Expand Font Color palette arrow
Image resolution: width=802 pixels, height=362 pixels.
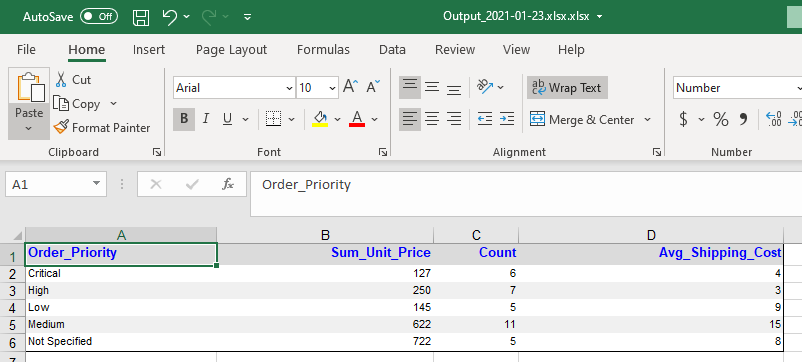tap(374, 120)
